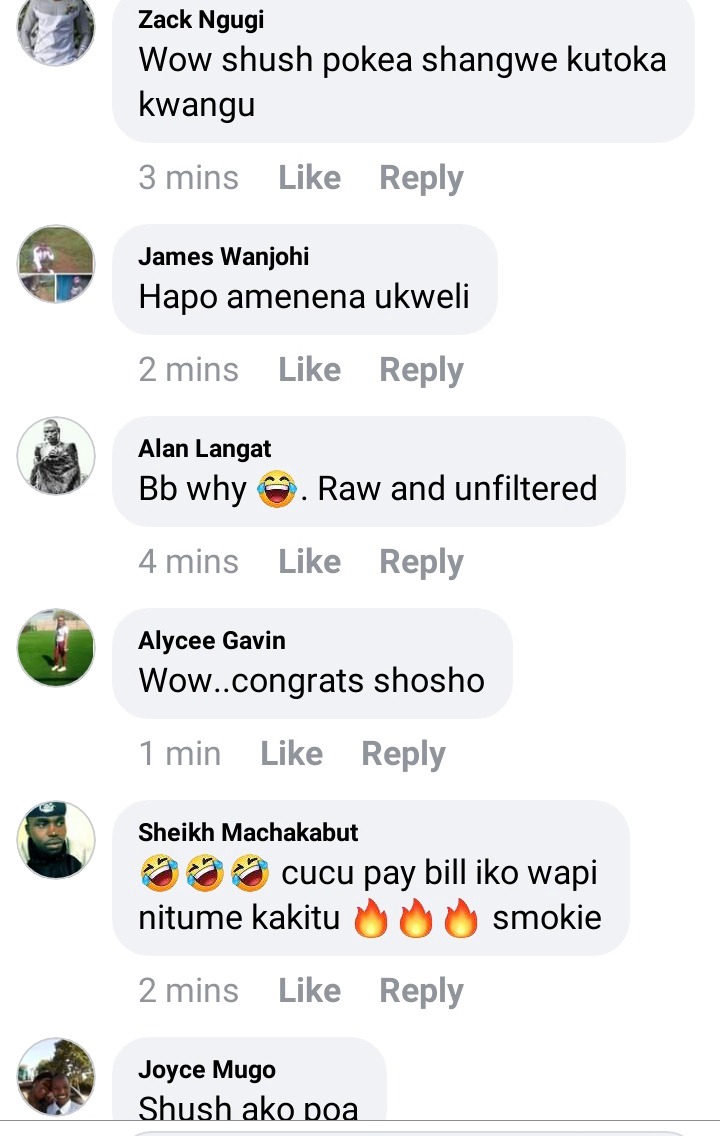Reply to Alan Langat's comment
The image size is (720, 1136).
point(421,562)
